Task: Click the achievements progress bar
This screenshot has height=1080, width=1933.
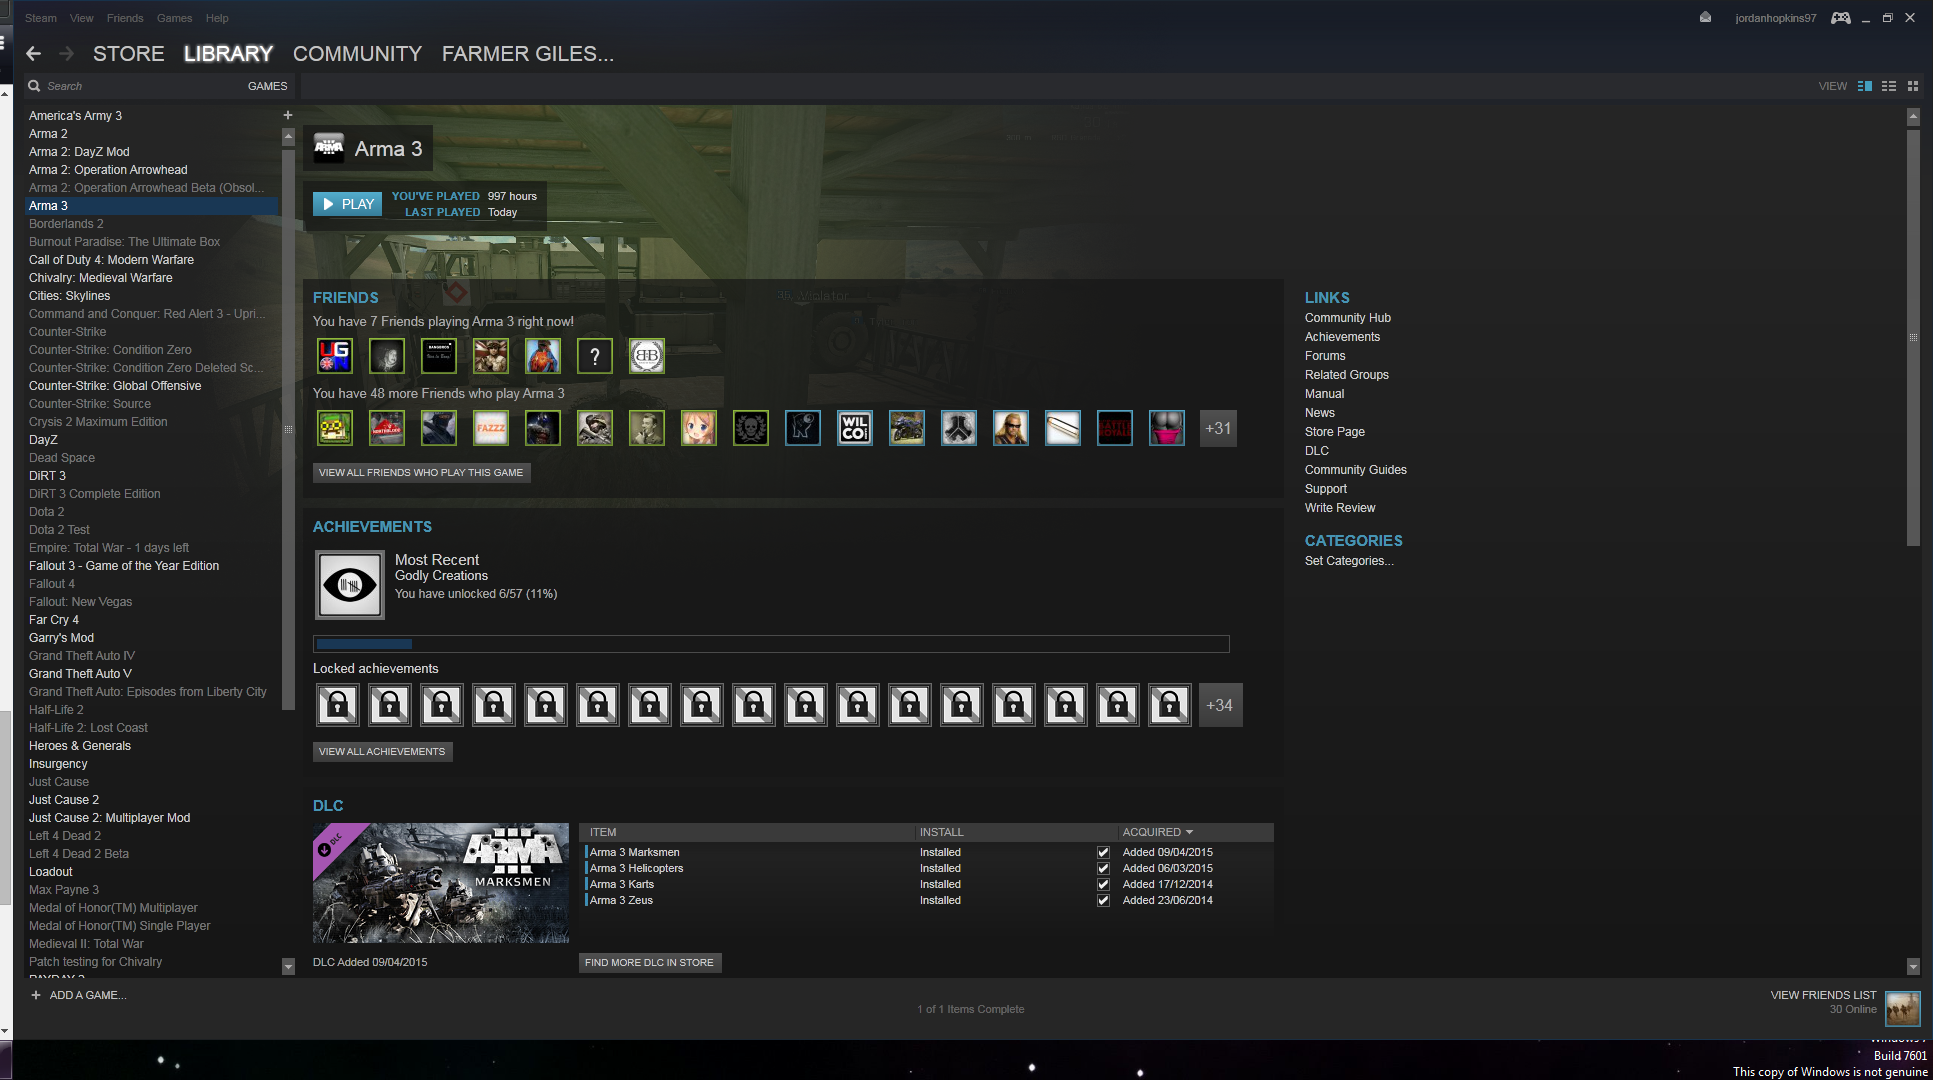Action: 771,644
